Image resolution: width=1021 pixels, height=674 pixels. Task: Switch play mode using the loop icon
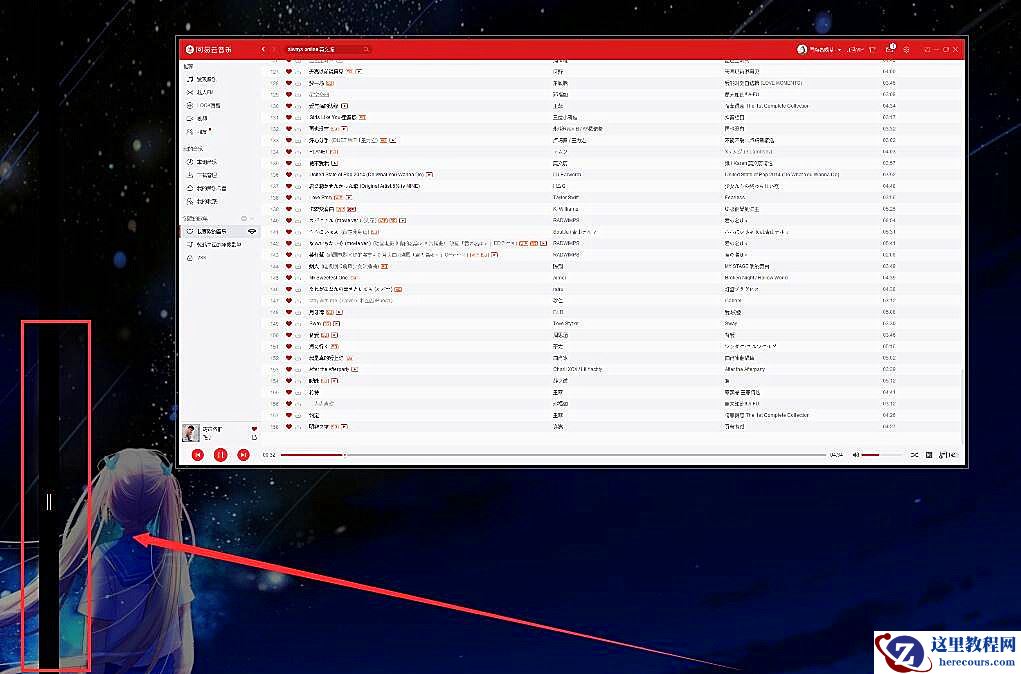[x=915, y=454]
